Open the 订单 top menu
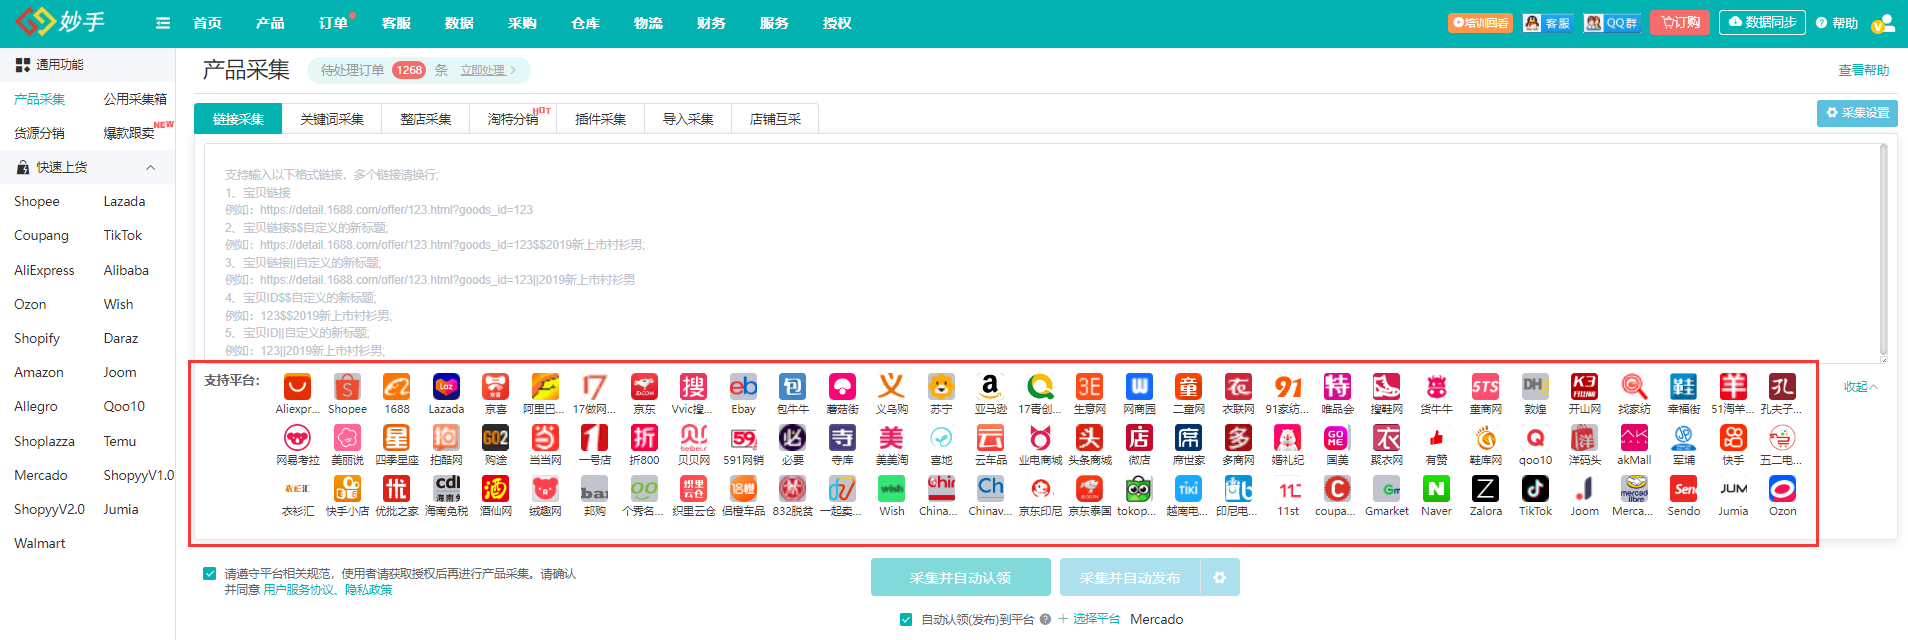The width and height of the screenshot is (1908, 640). [x=333, y=23]
